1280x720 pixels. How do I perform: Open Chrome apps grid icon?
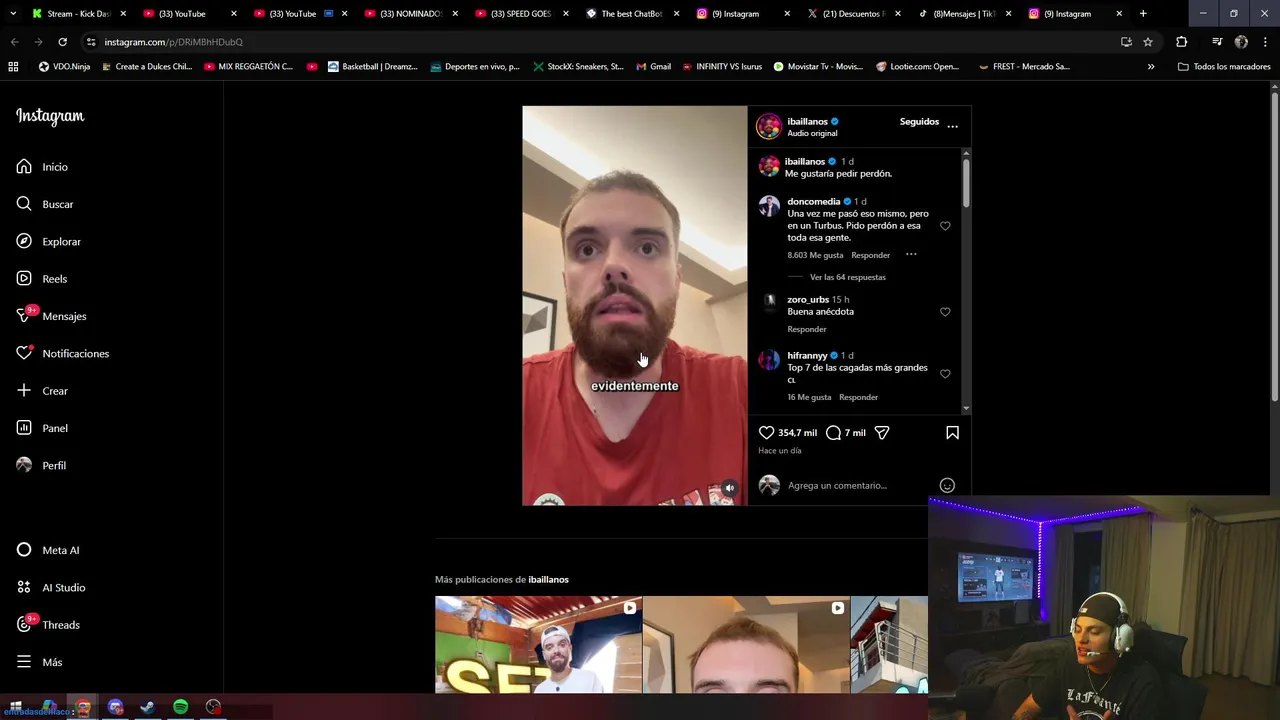[13, 67]
